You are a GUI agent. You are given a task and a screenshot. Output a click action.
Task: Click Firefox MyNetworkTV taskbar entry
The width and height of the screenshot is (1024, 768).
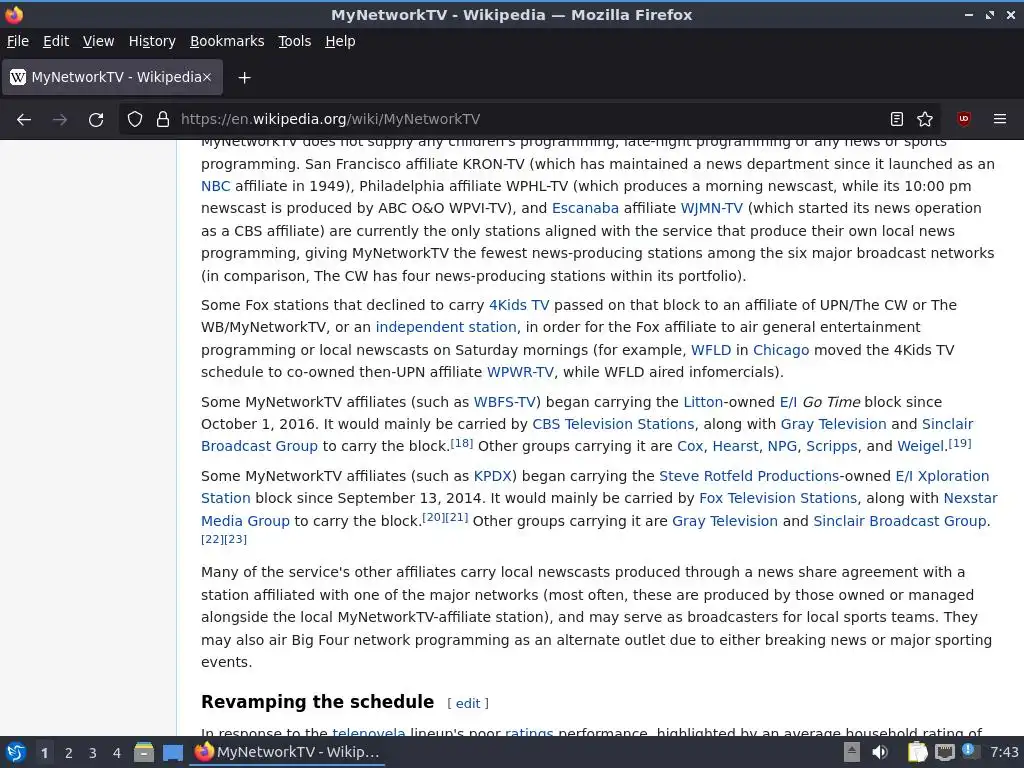click(x=287, y=752)
